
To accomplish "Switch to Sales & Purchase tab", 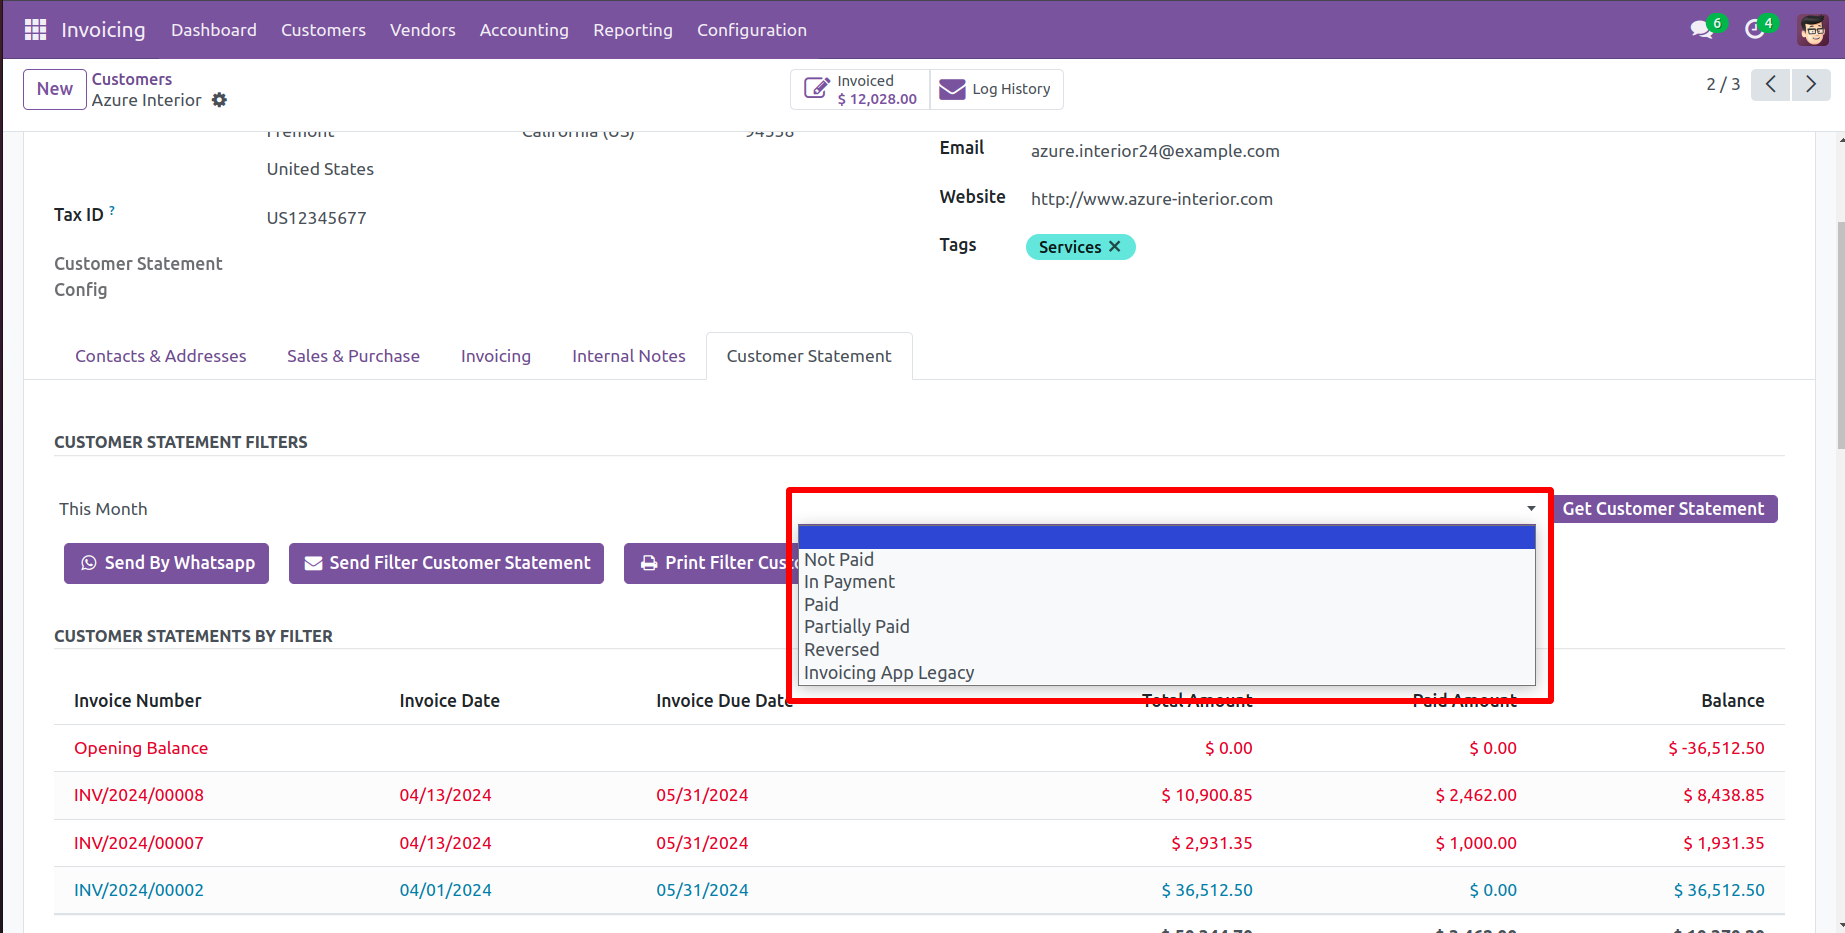I will pyautogui.click(x=353, y=356).
